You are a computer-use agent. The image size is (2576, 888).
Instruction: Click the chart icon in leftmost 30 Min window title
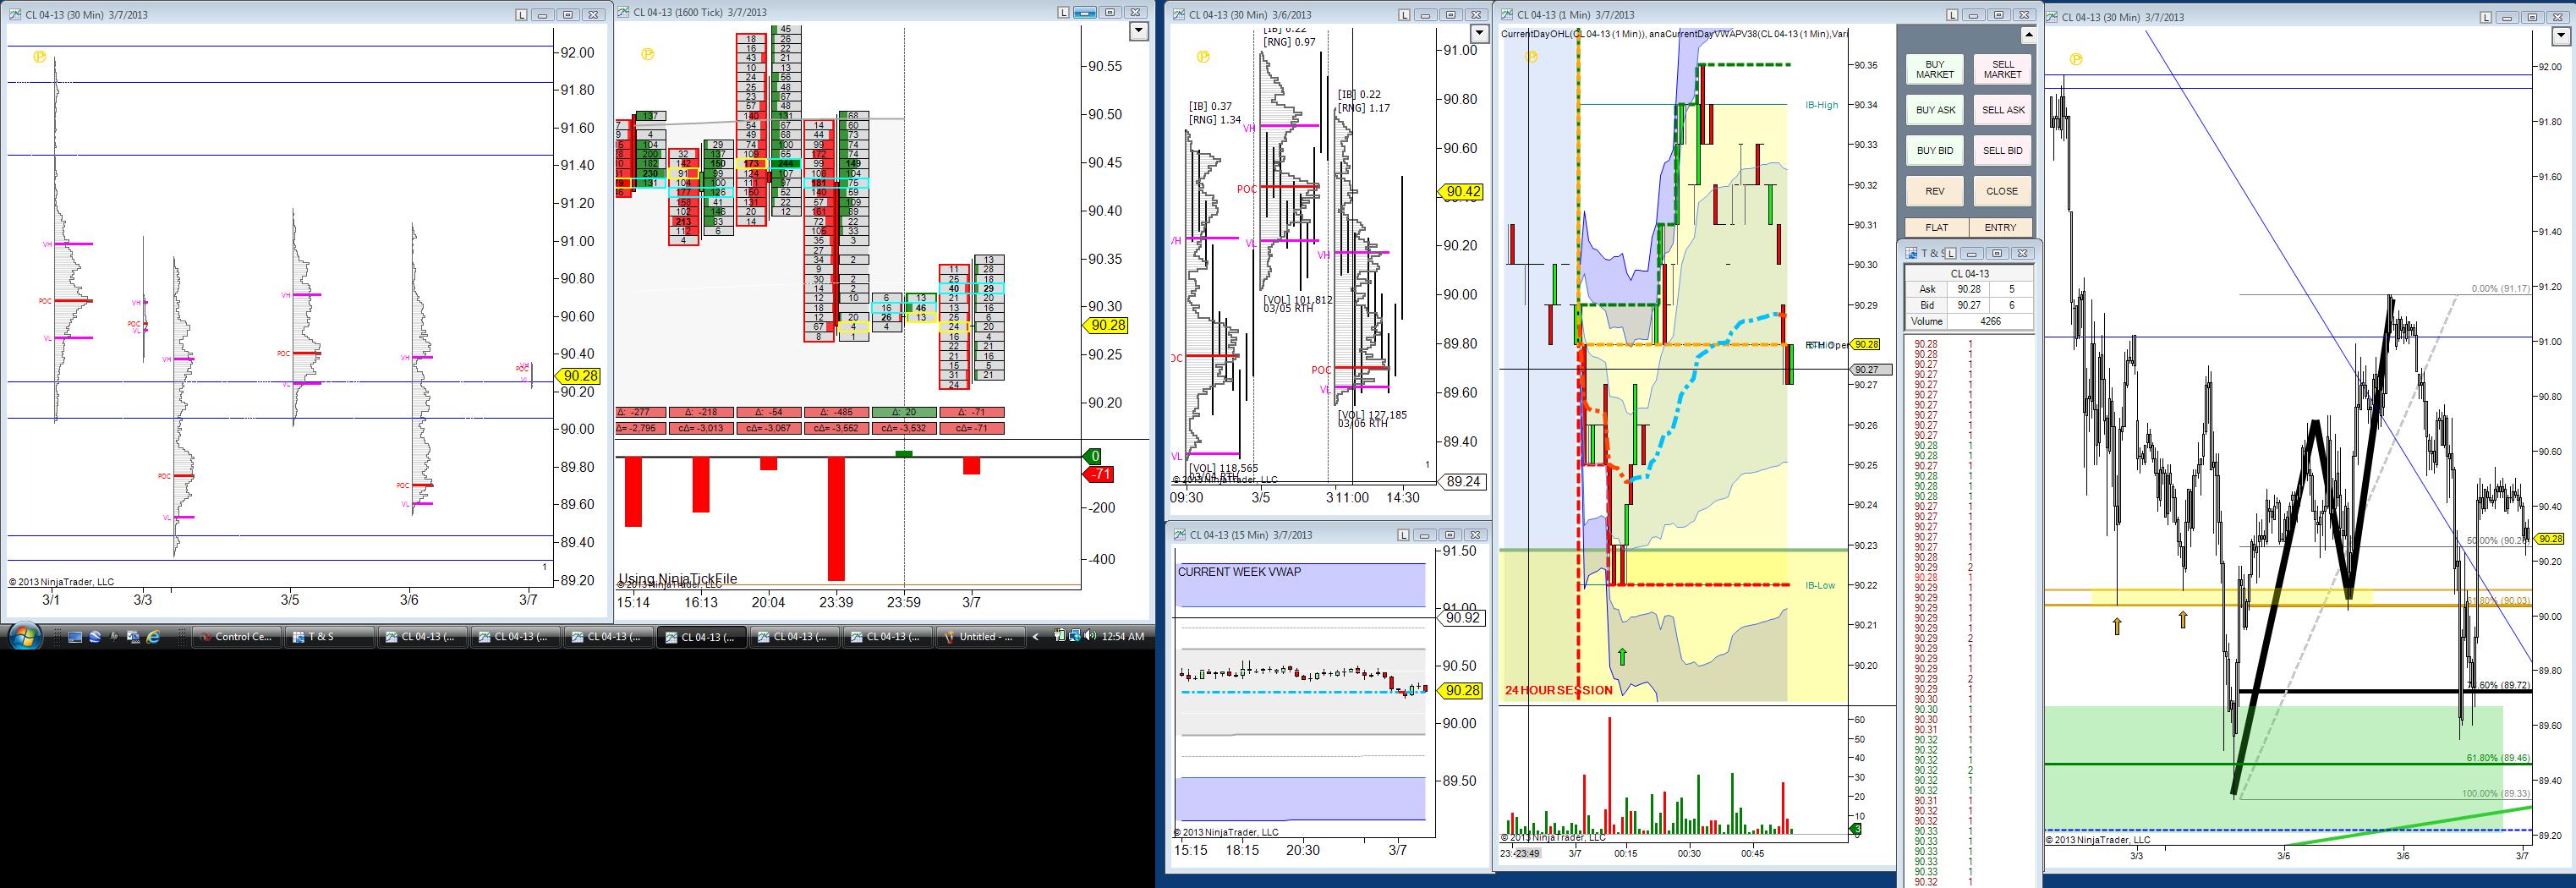15,15
